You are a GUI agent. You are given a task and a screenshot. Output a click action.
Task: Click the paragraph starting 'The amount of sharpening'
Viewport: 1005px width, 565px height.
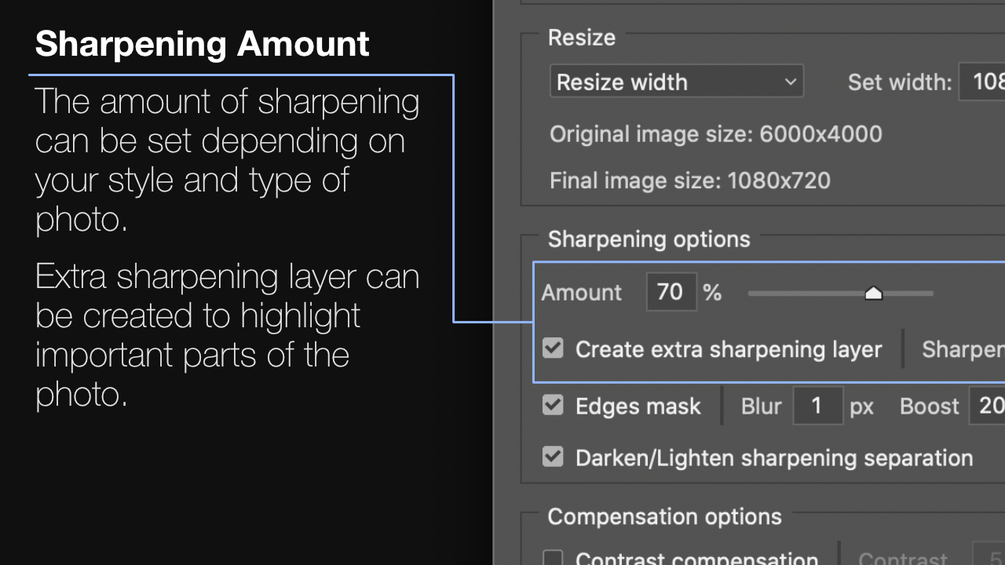click(227, 160)
